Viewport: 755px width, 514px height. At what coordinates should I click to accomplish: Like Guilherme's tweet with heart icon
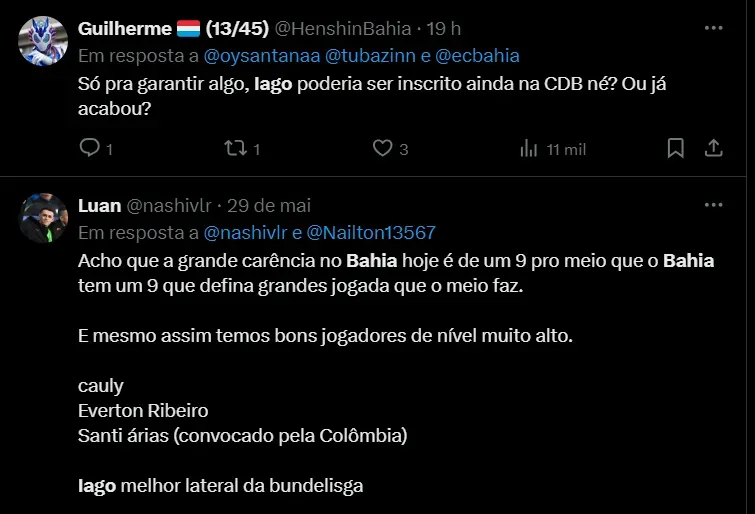[x=382, y=149]
